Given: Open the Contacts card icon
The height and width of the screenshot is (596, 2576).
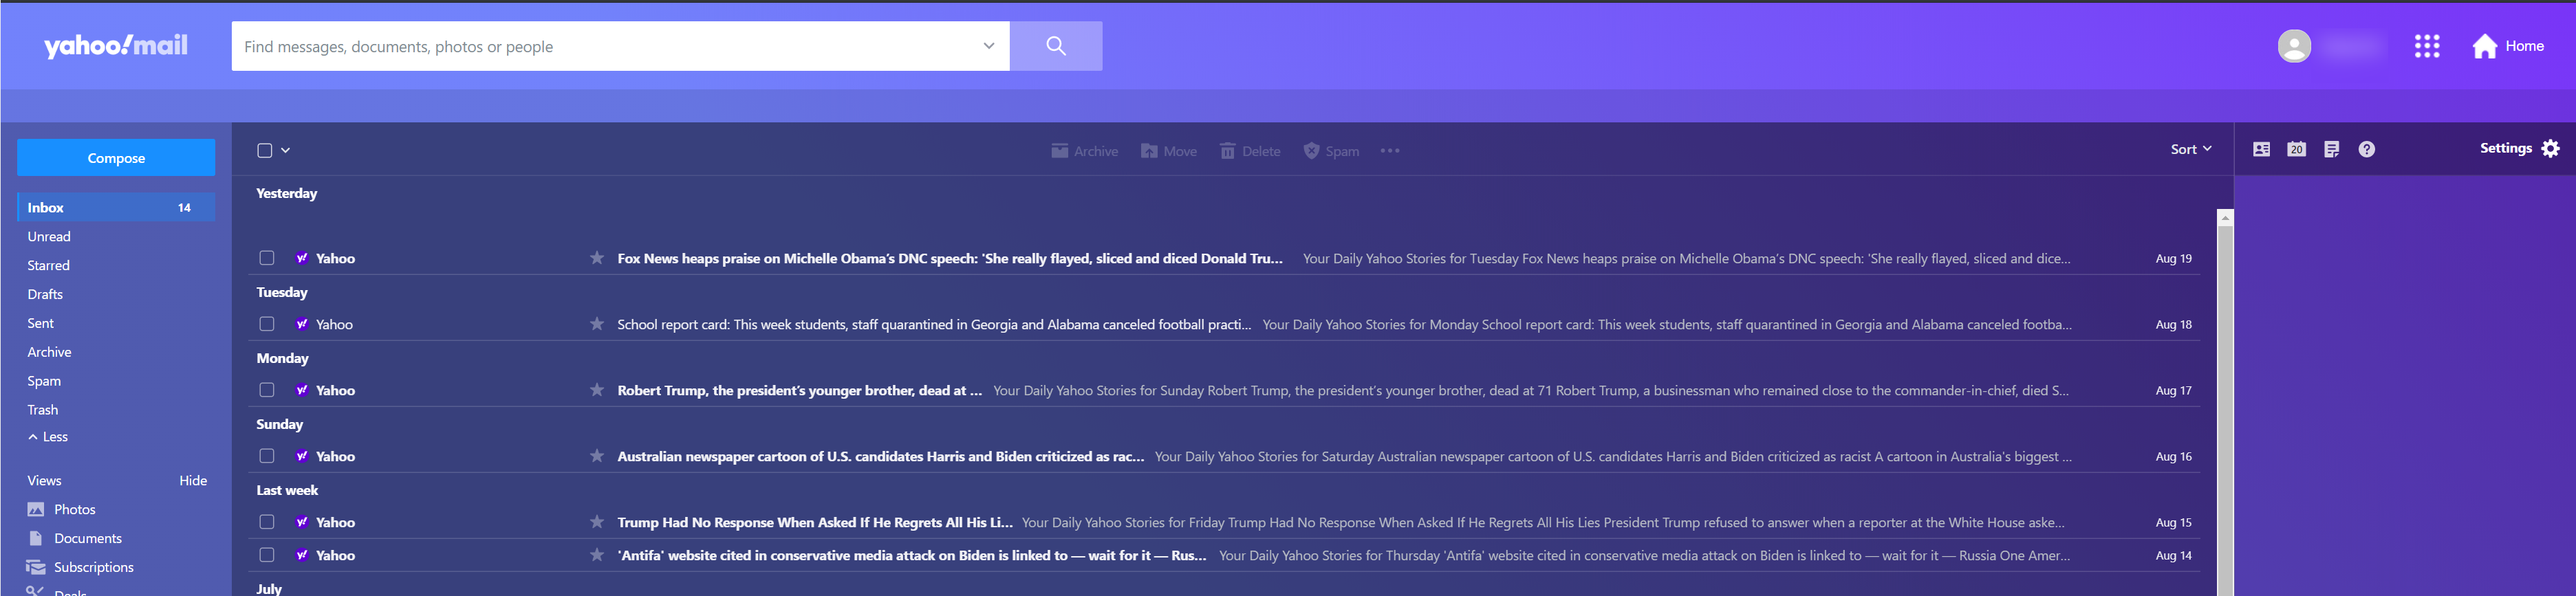Looking at the screenshot, I should (x=2261, y=149).
